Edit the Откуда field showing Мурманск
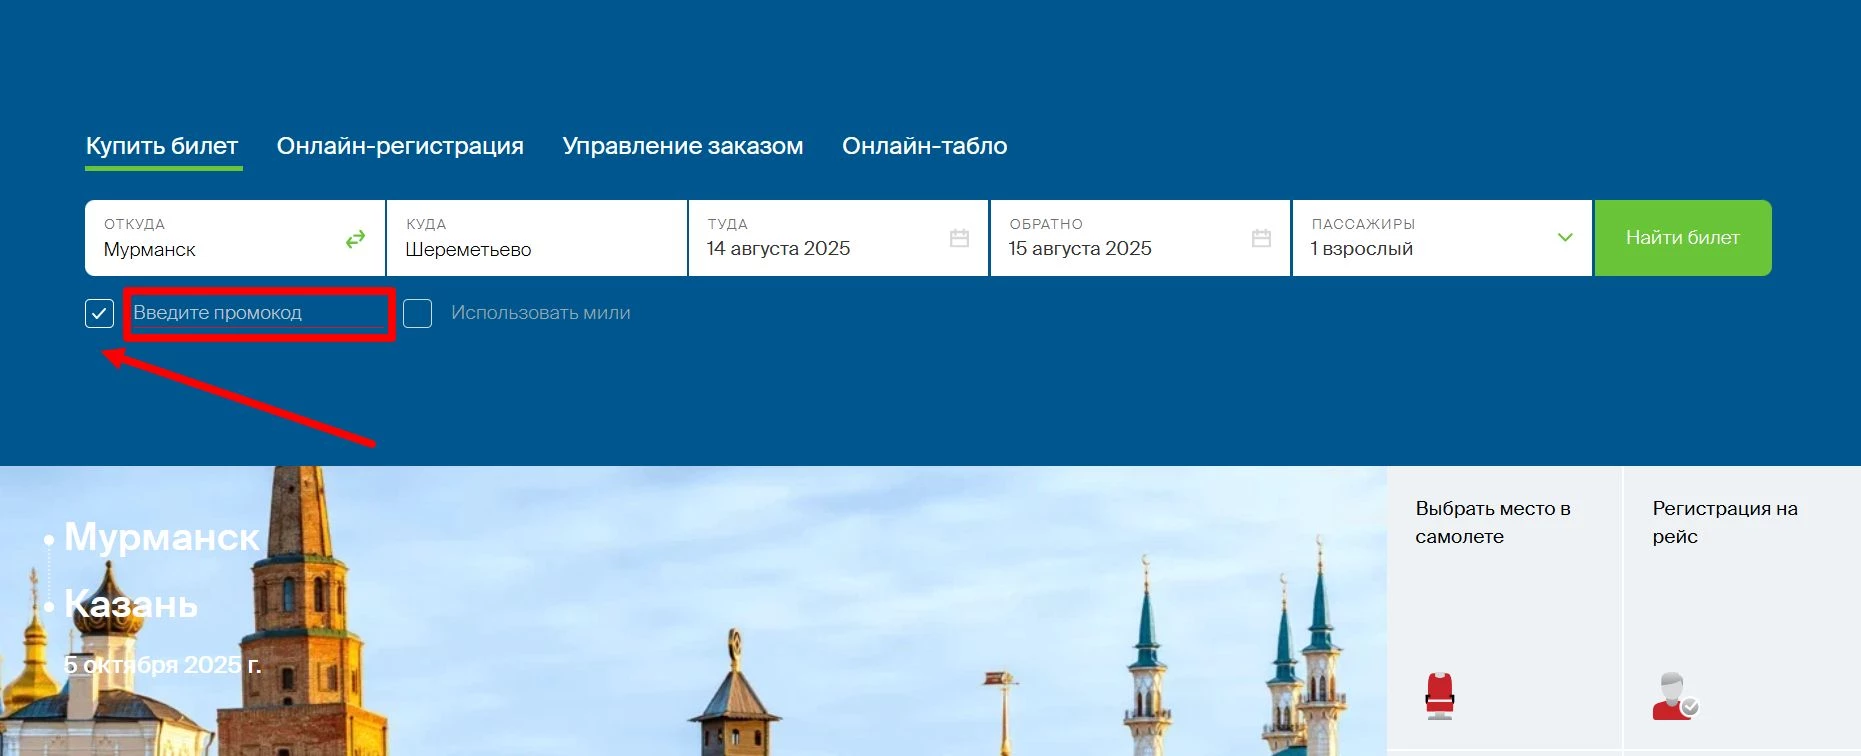Image resolution: width=1861 pixels, height=756 pixels. coord(235,238)
